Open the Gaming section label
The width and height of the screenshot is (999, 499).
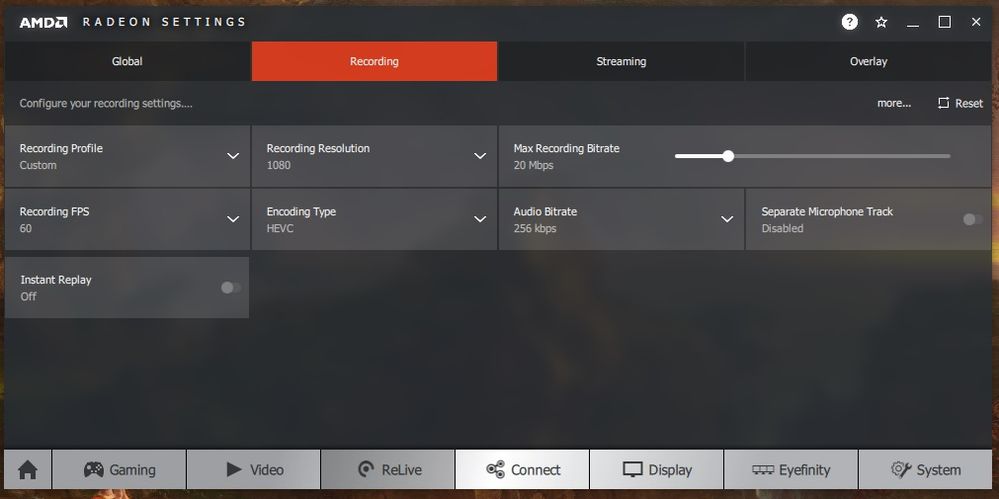[133, 470]
